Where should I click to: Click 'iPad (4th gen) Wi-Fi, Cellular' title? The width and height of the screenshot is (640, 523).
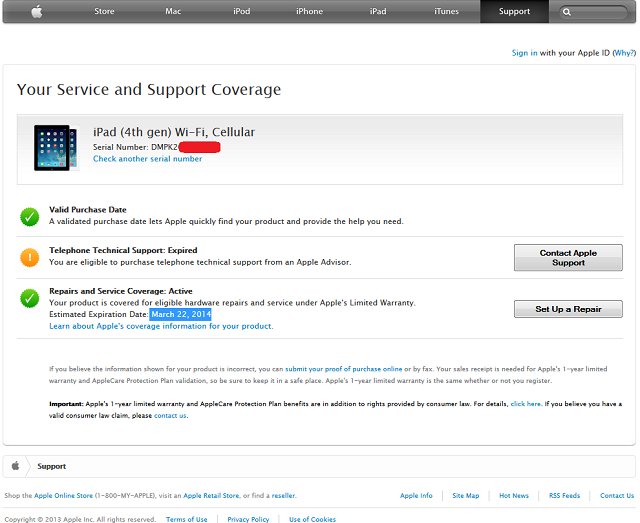point(174,132)
